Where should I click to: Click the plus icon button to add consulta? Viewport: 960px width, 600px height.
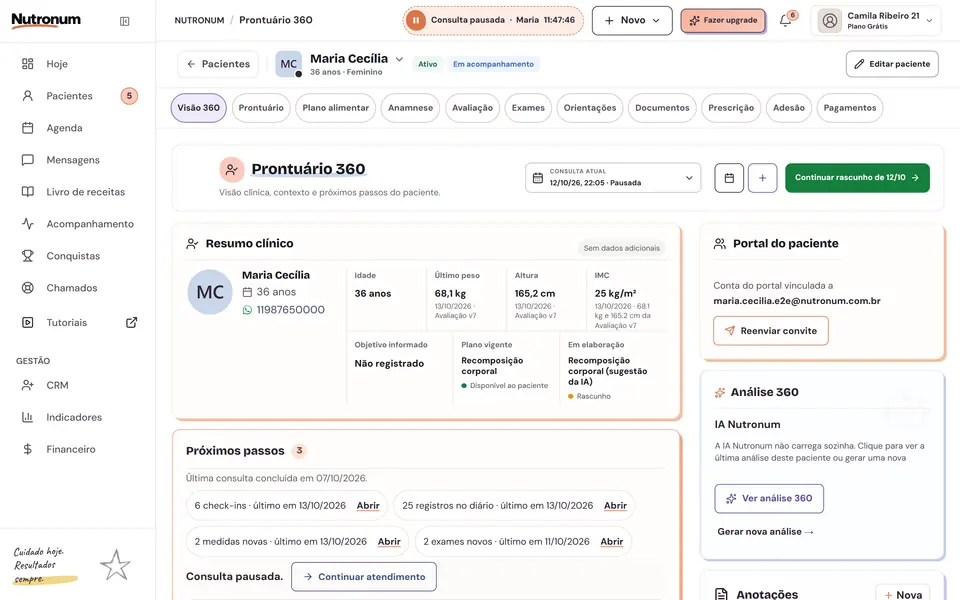point(762,178)
